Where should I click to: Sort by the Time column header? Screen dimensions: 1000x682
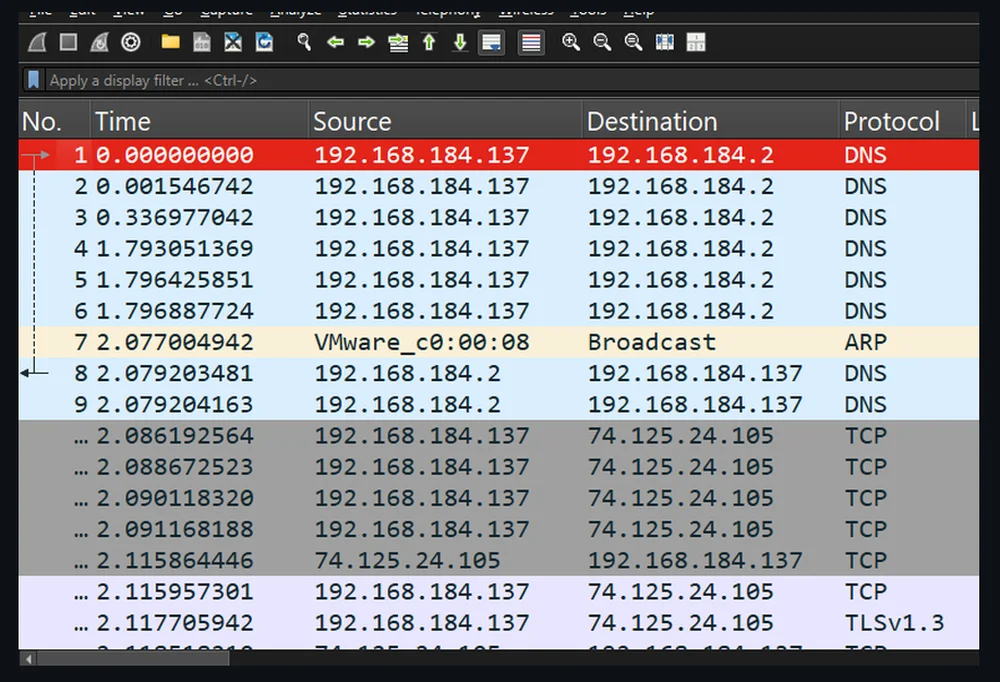click(x=199, y=121)
